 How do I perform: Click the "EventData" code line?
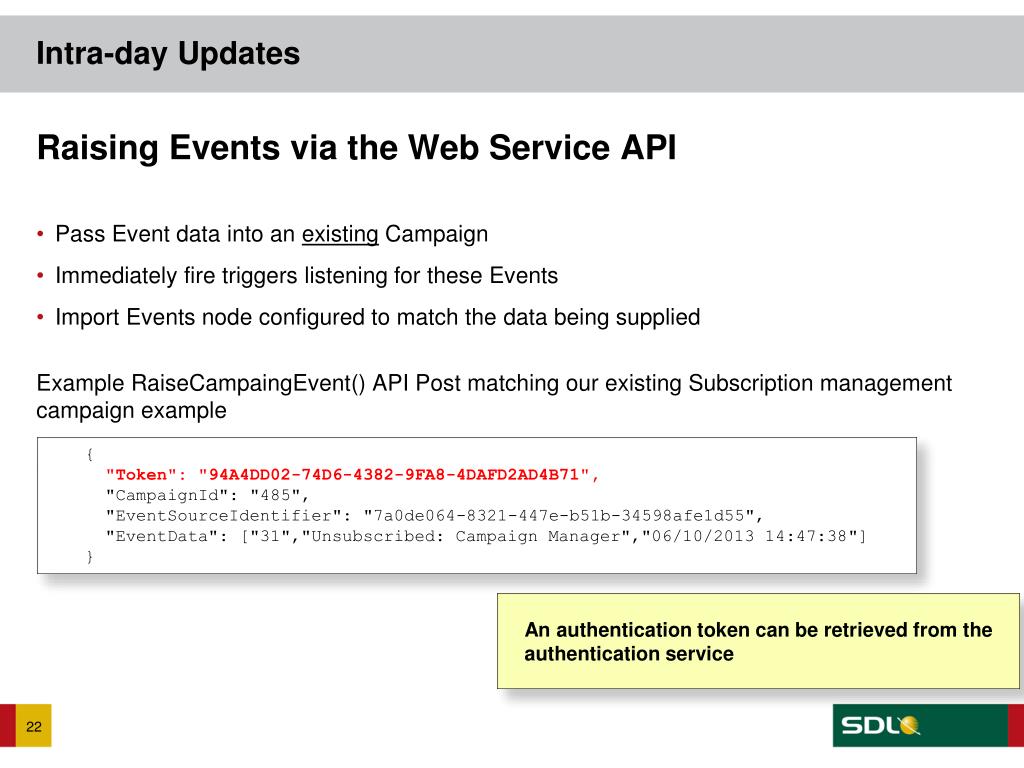click(486, 536)
